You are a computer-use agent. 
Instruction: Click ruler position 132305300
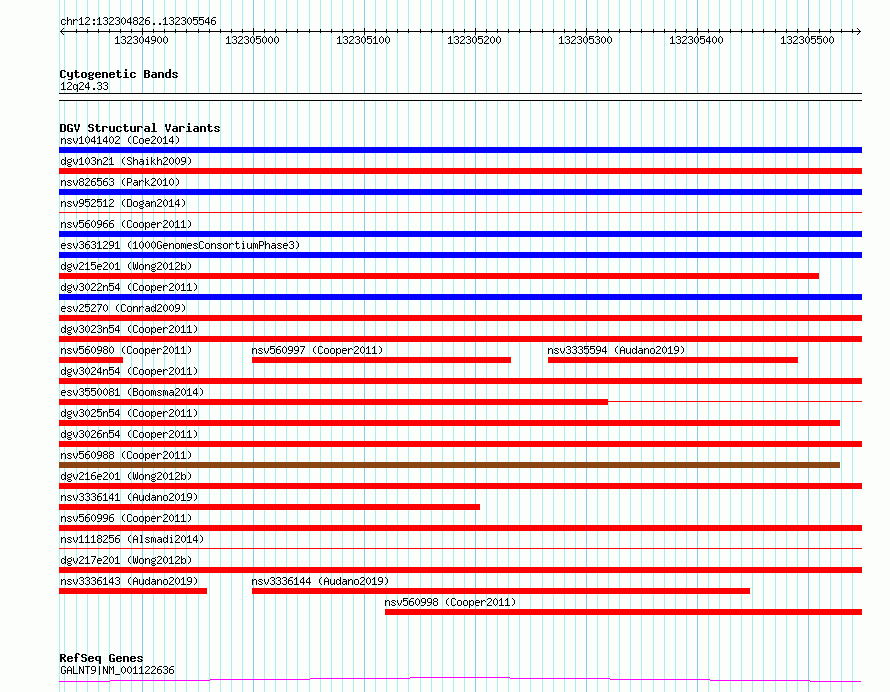click(x=585, y=40)
